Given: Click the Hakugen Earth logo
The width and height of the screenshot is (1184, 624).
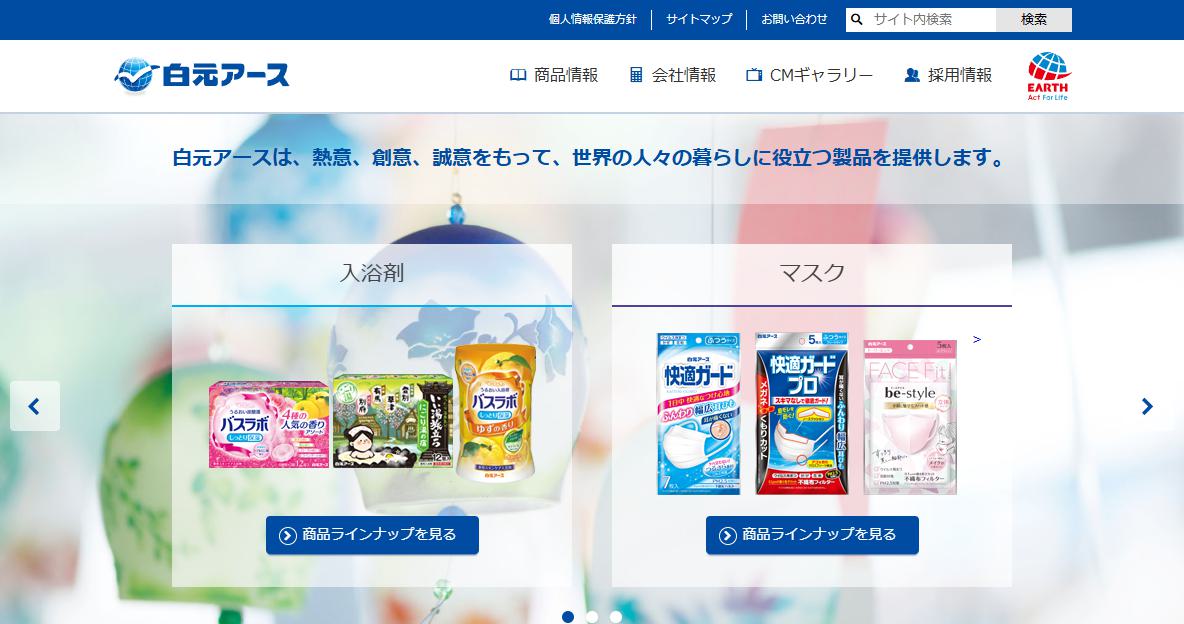Looking at the screenshot, I should 202,75.
